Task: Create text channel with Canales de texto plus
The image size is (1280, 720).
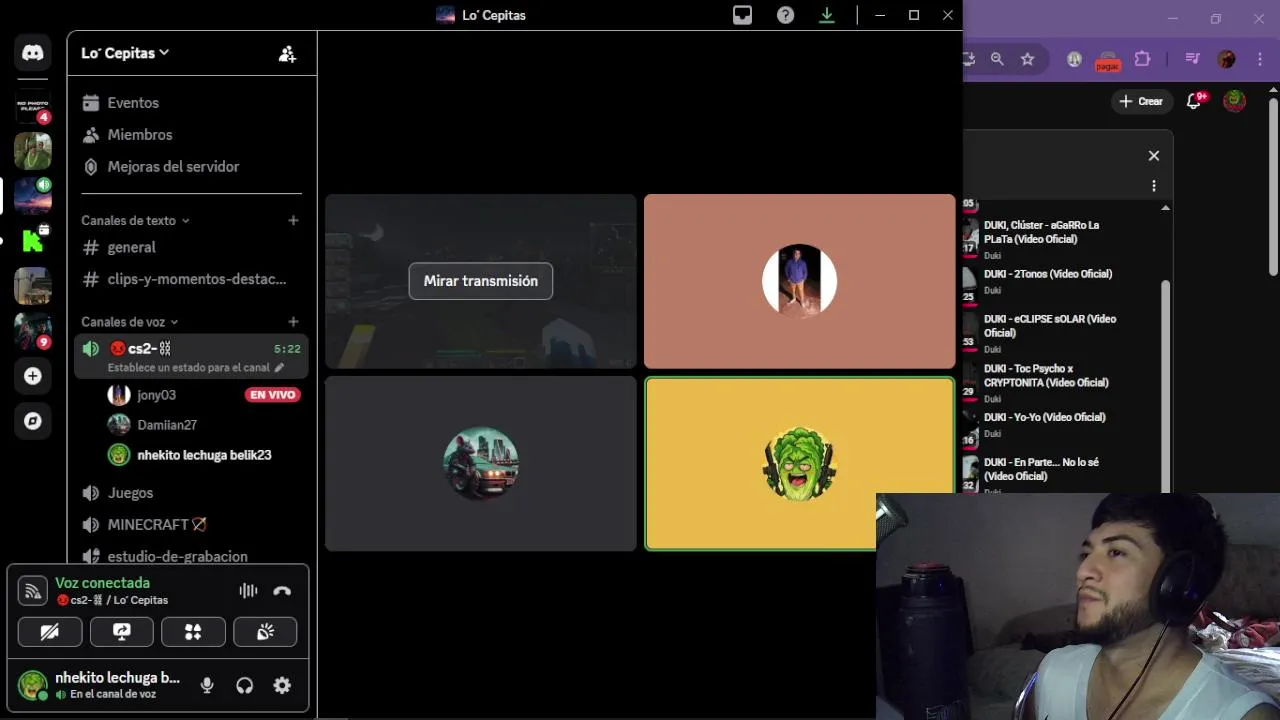Action: point(293,220)
